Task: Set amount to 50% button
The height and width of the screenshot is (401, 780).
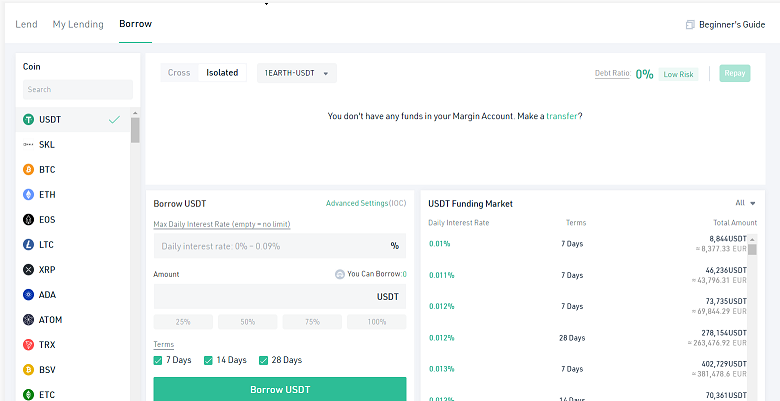Action: pyautogui.click(x=248, y=322)
